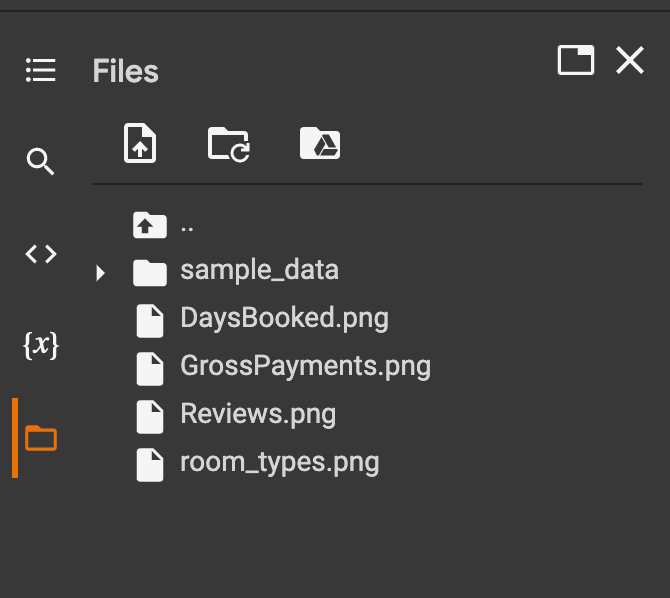Screen dimensions: 670x598
Task: Click the Files panel title
Action: tap(126, 71)
